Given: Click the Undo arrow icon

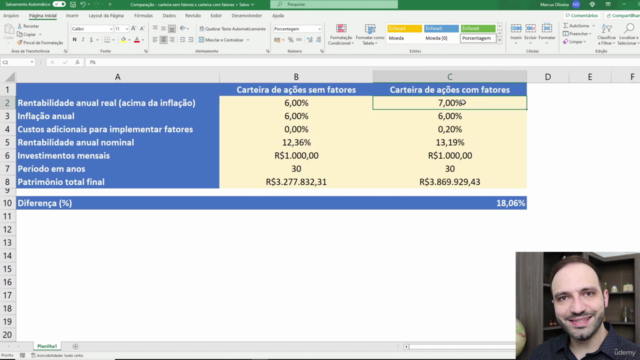Looking at the screenshot, I should (x=83, y=4).
